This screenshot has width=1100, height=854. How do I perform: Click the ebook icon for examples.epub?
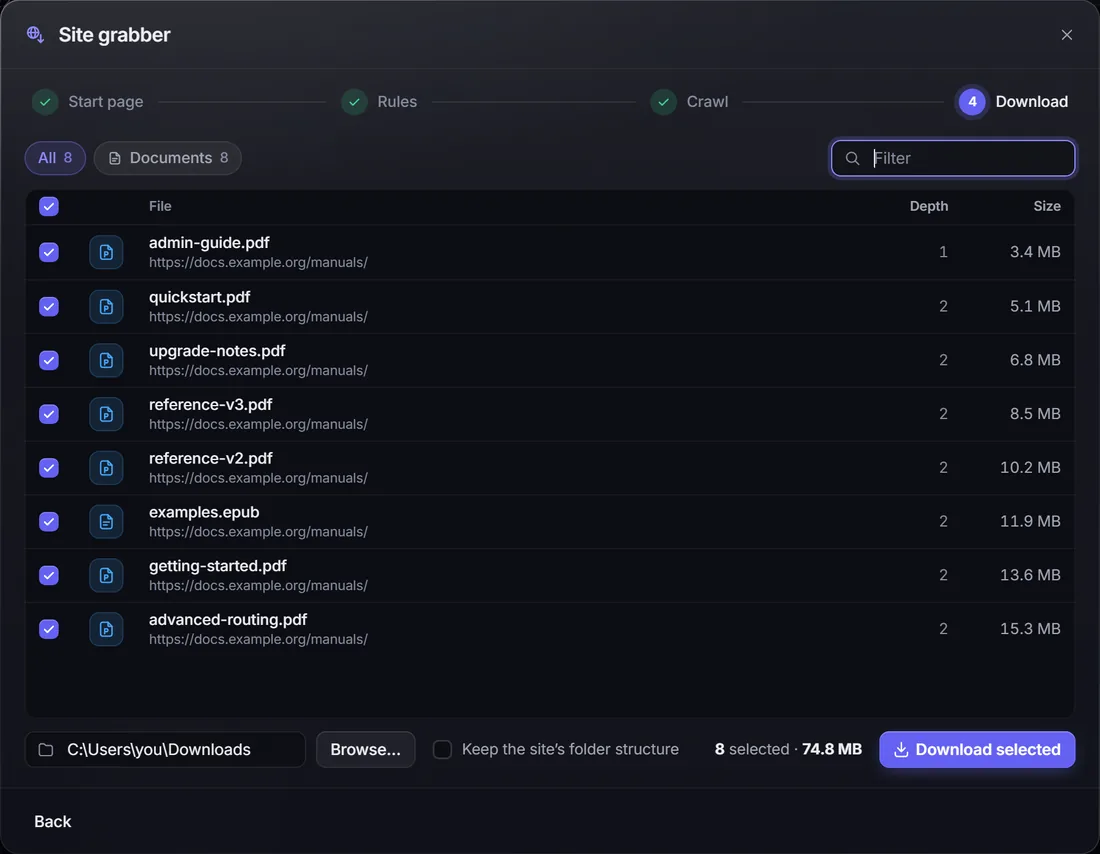[106, 521]
